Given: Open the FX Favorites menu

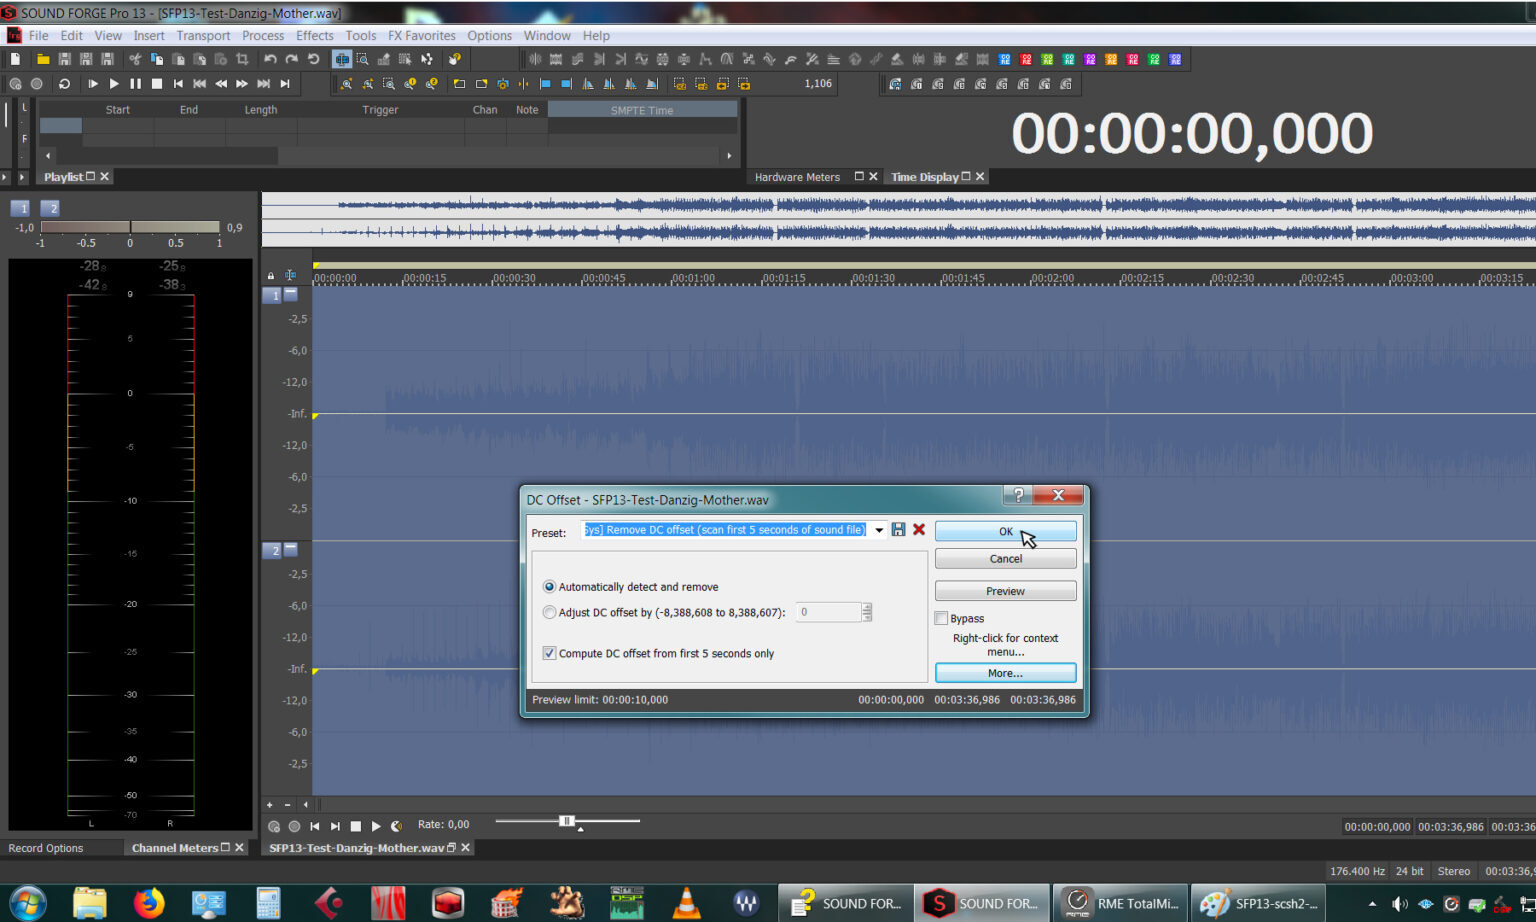Looking at the screenshot, I should [x=422, y=35].
